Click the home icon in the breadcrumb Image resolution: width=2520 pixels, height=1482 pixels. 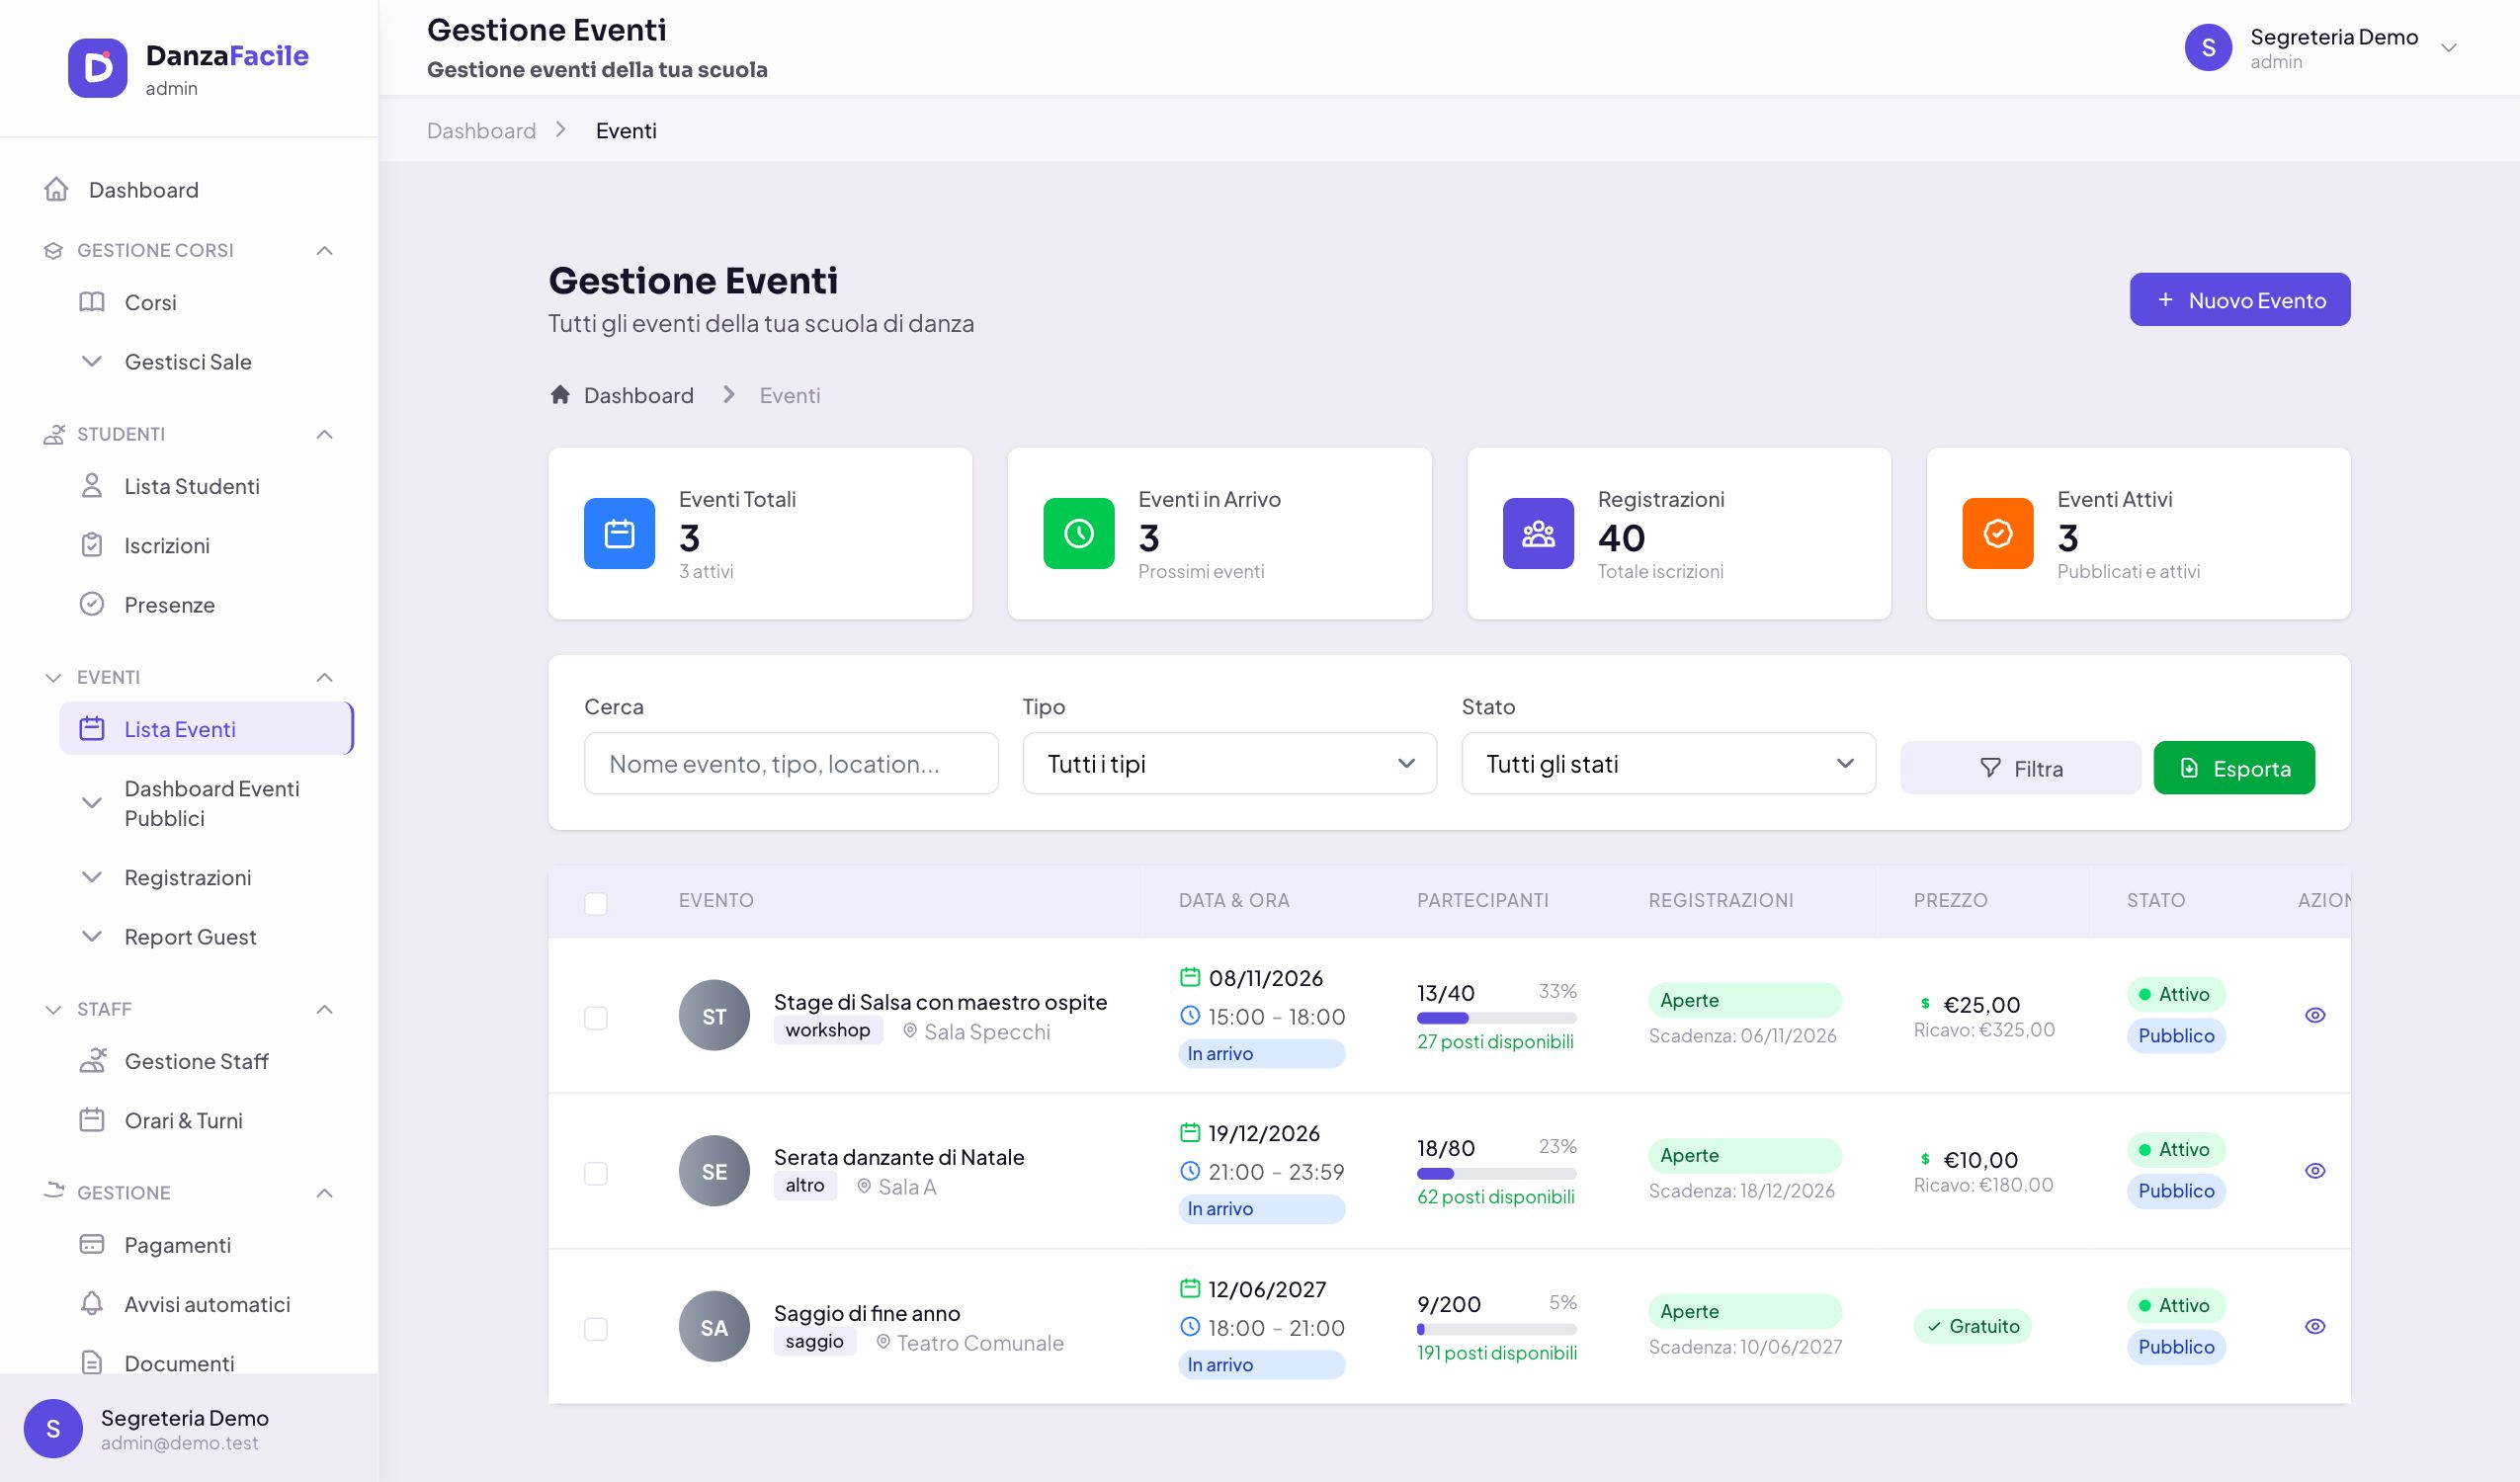click(x=560, y=395)
